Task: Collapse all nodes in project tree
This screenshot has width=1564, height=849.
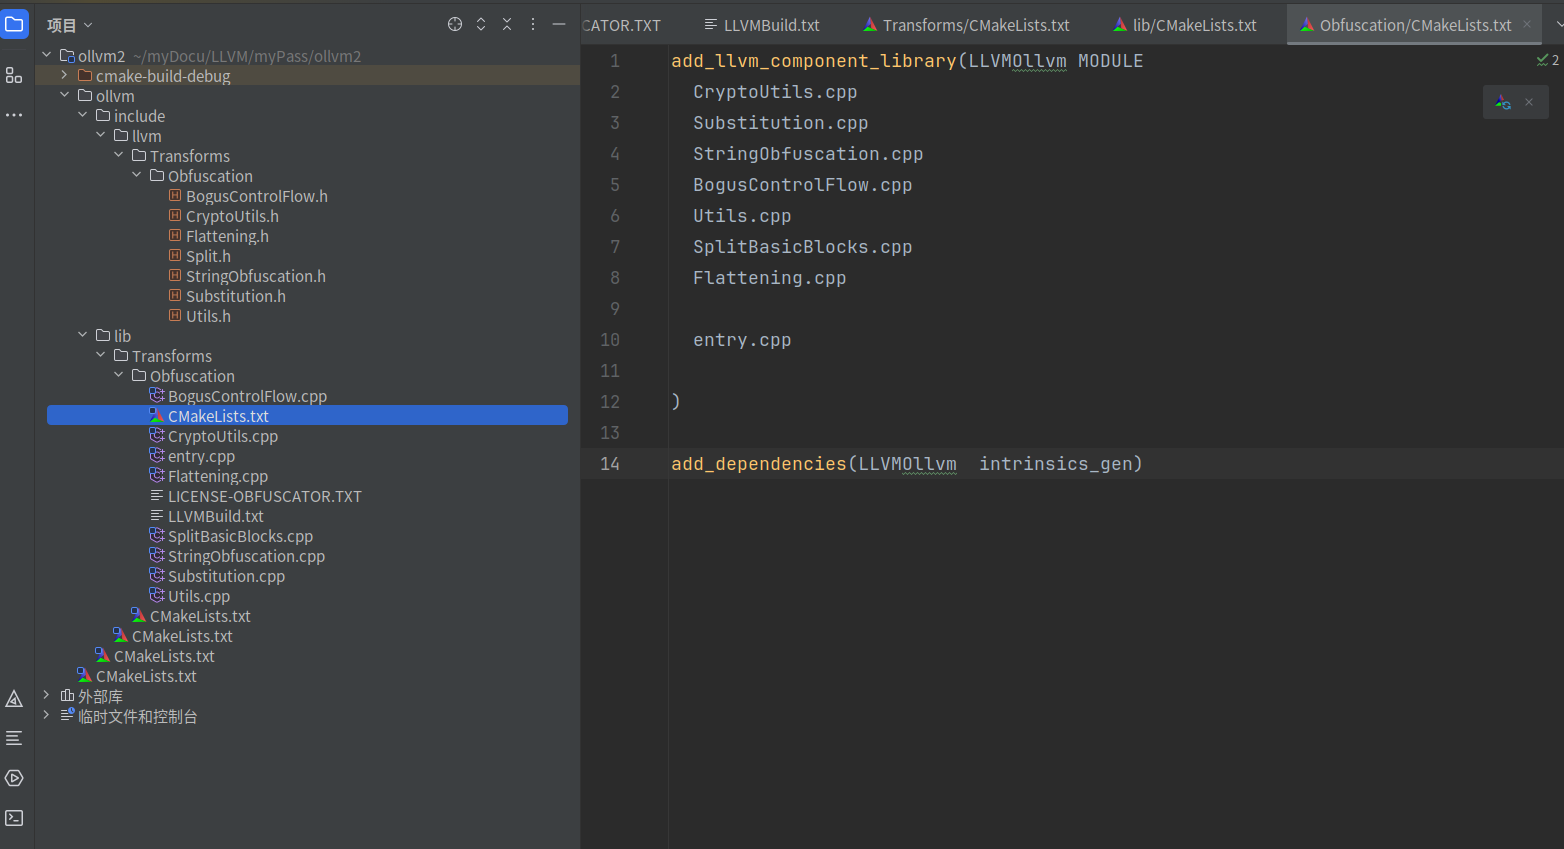Action: pos(507,24)
